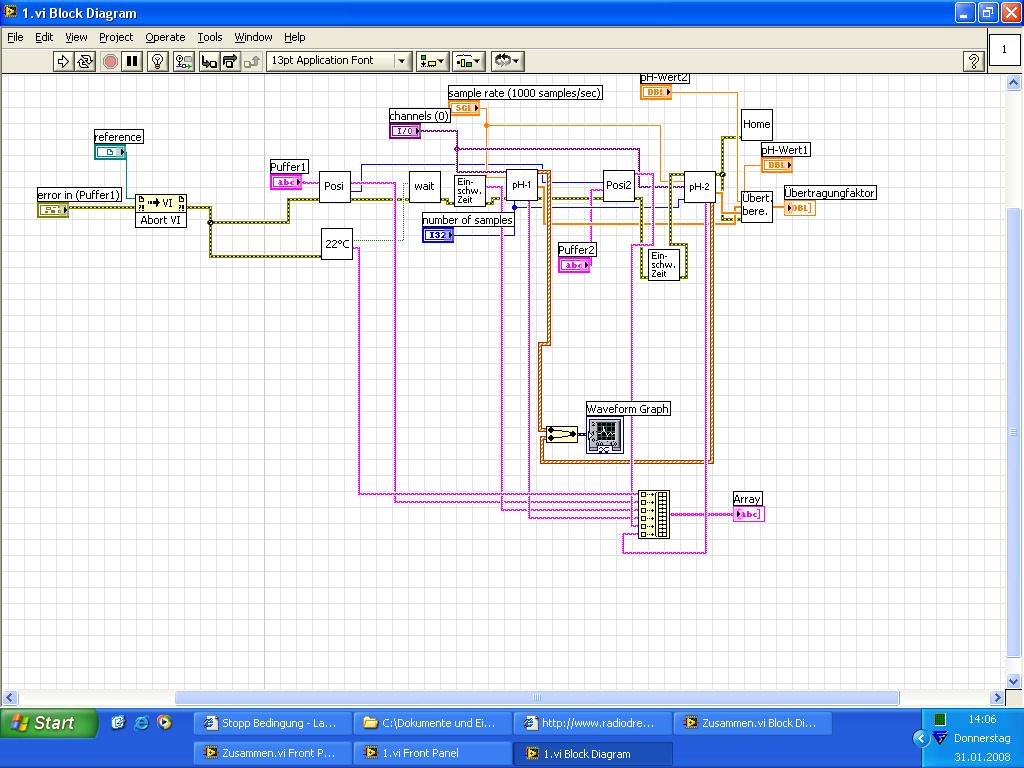This screenshot has height=768, width=1024.
Task: Open the Operate menu
Action: coord(165,37)
